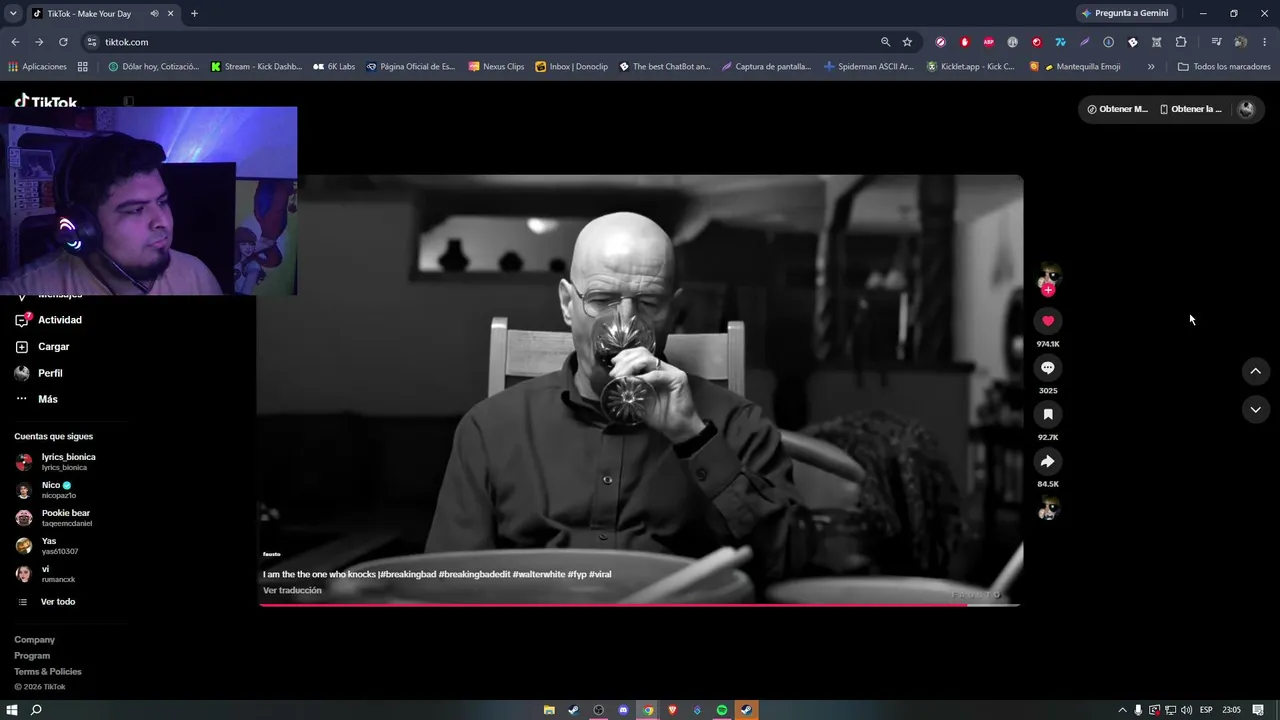This screenshot has width=1280, height=720.
Task: Open the notification center in the taskbar
Action: tap(1258, 710)
